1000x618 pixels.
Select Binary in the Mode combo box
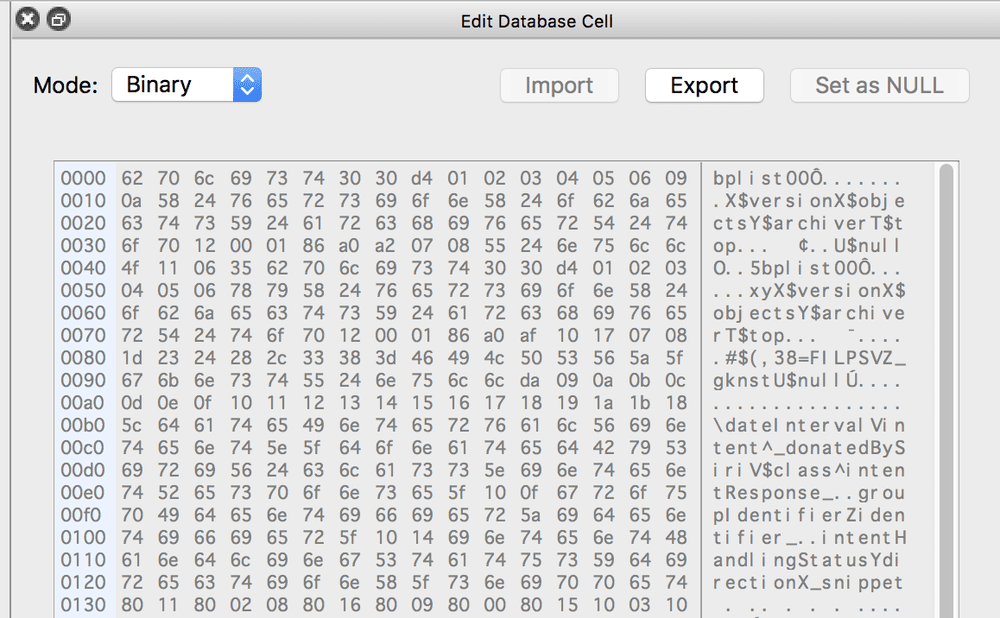[x=170, y=85]
